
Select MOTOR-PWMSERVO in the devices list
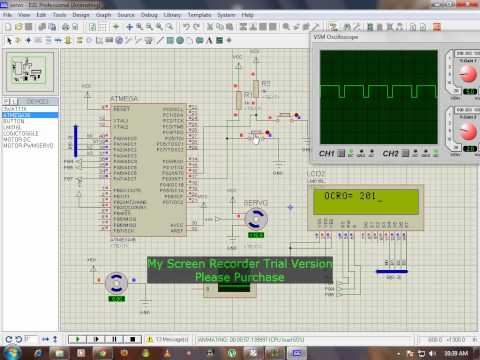28,146
